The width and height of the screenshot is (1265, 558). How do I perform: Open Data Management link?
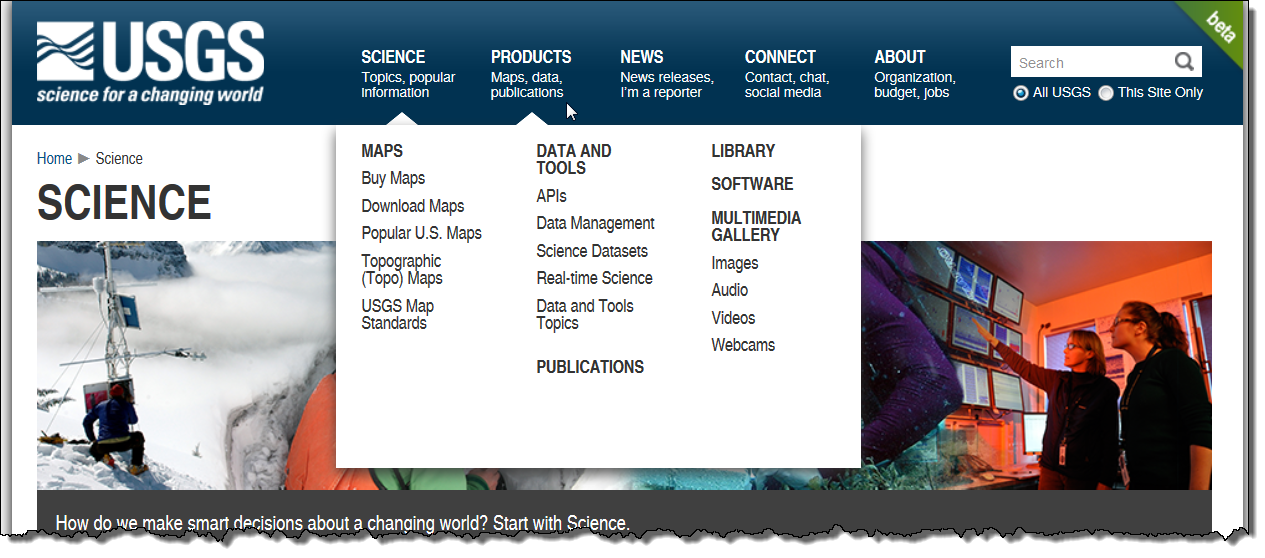(595, 223)
